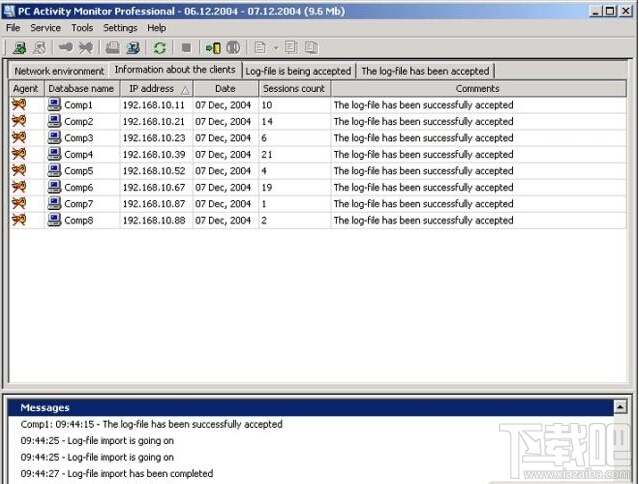The image size is (639, 484).
Task: Click the agent icon in the Comp2 row
Action: pyautogui.click(x=19, y=121)
